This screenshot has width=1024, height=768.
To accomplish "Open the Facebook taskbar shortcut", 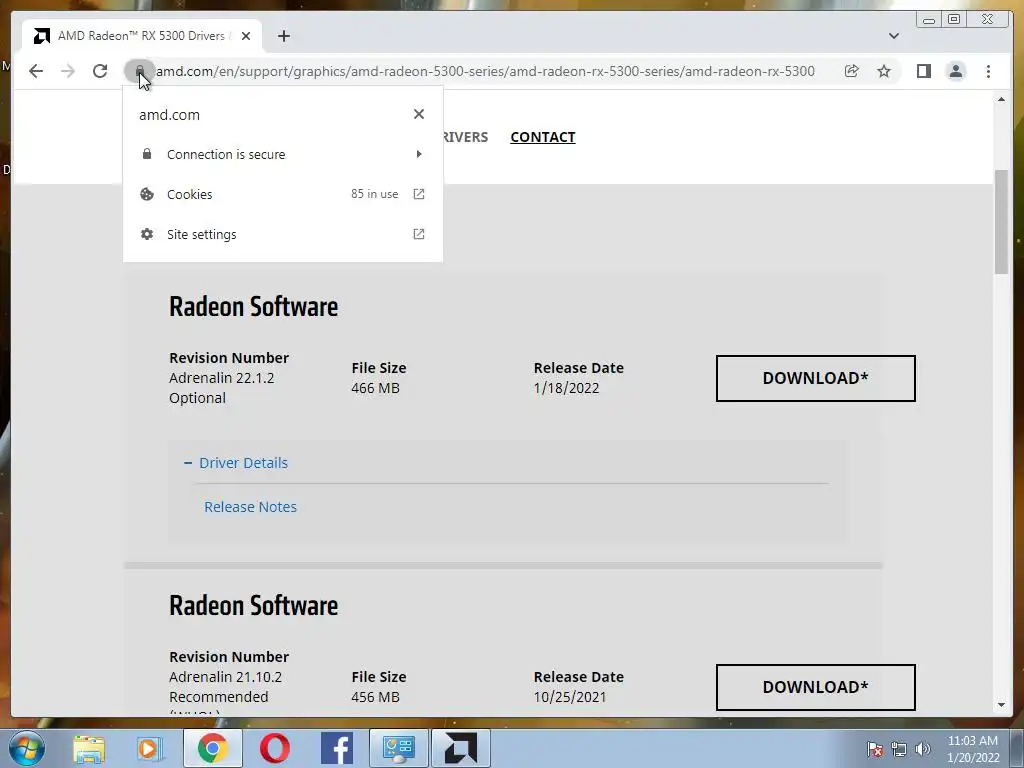I will click(x=337, y=748).
